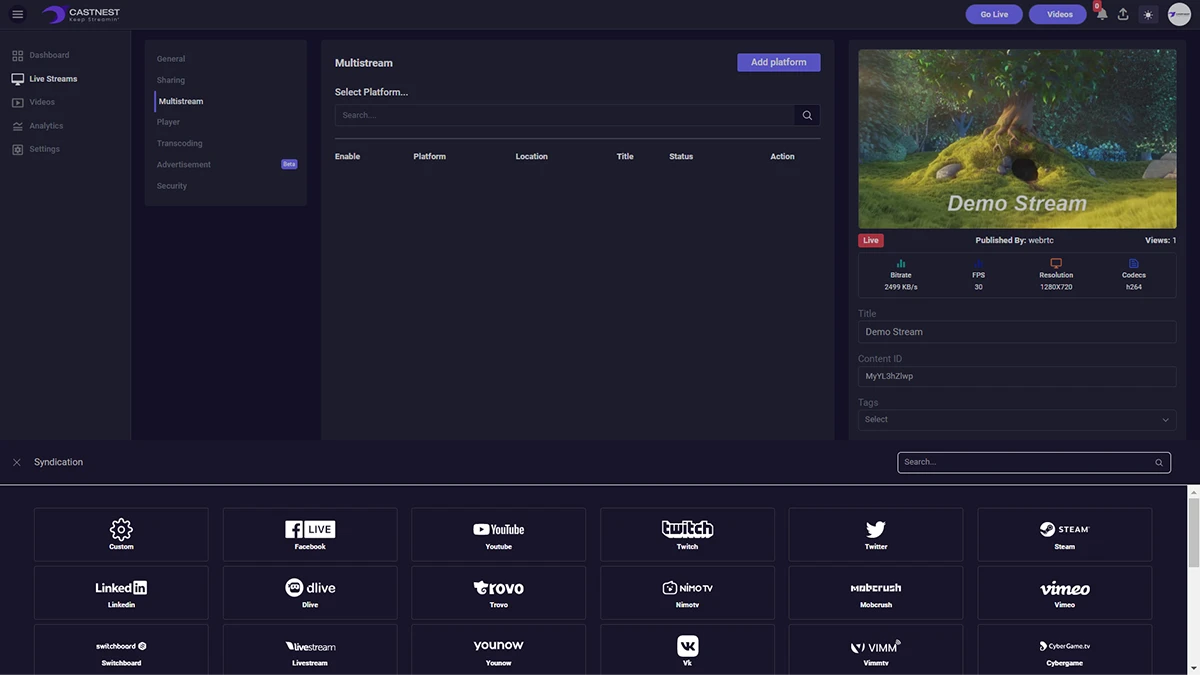Choose the Vimeo platform
1200x675 pixels.
click(1065, 593)
